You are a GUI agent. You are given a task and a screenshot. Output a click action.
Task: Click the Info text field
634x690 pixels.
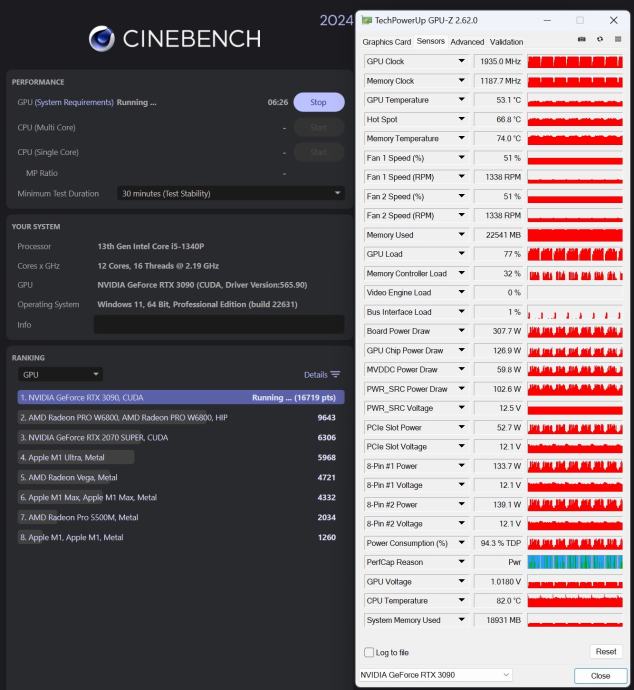click(218, 324)
